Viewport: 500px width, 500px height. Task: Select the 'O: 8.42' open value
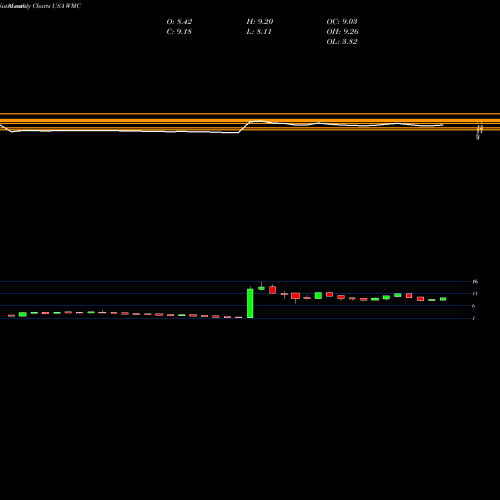click(179, 22)
